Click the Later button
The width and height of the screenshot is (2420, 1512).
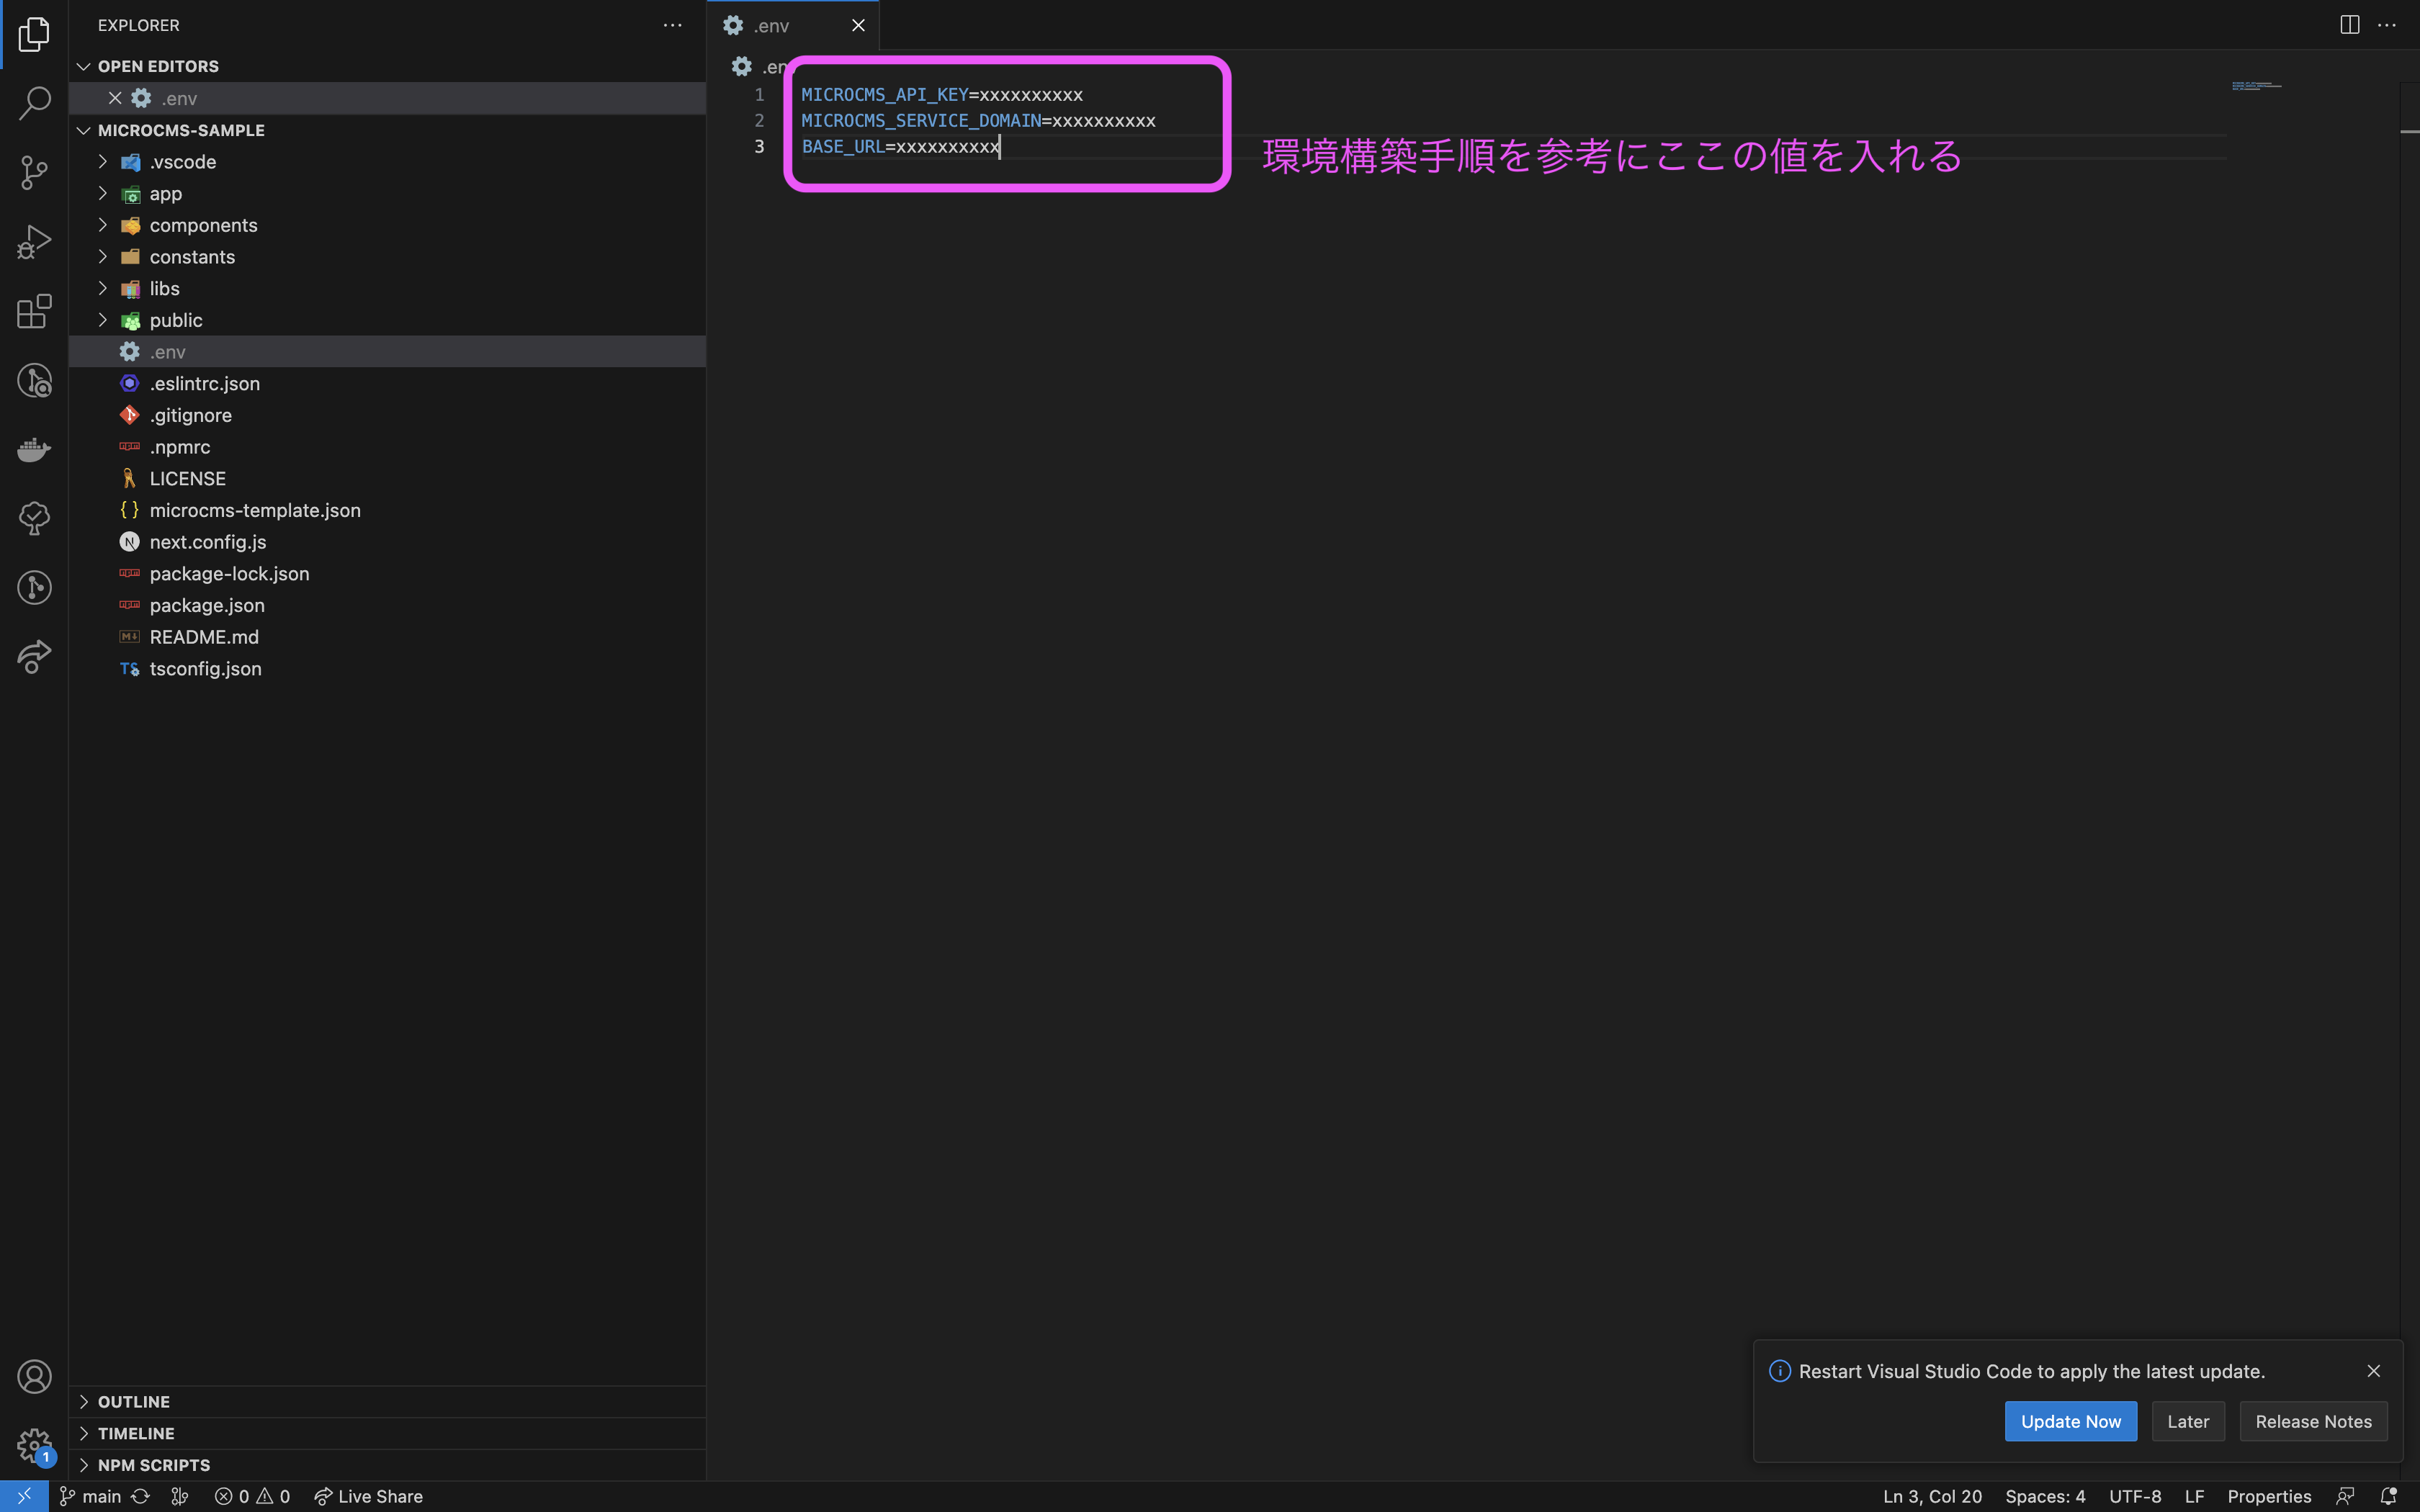[2187, 1421]
